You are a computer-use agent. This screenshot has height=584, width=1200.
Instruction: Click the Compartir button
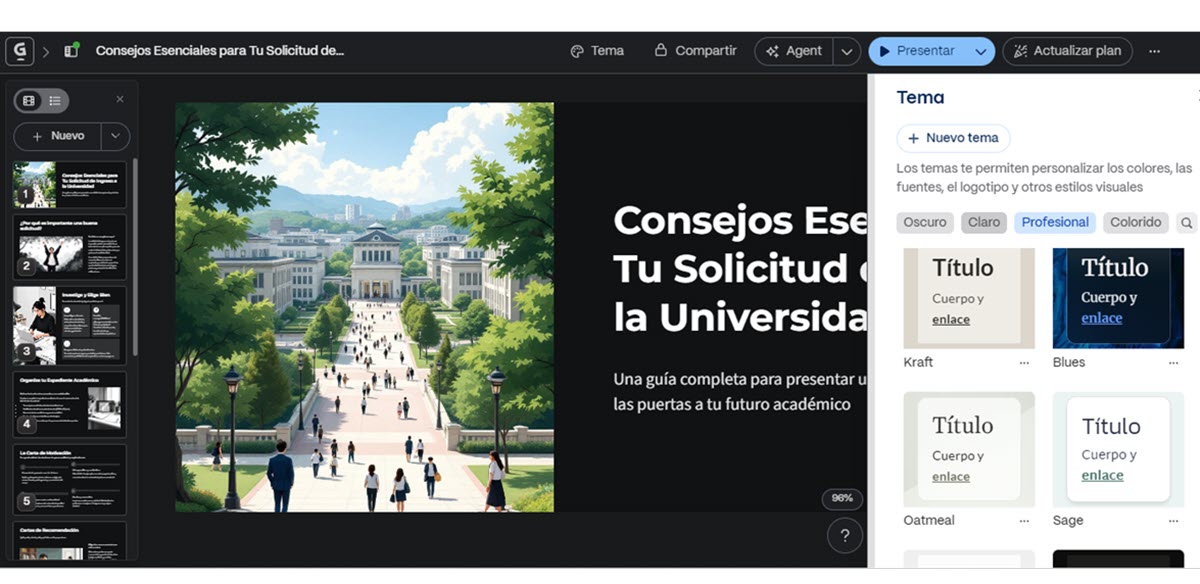coord(695,51)
